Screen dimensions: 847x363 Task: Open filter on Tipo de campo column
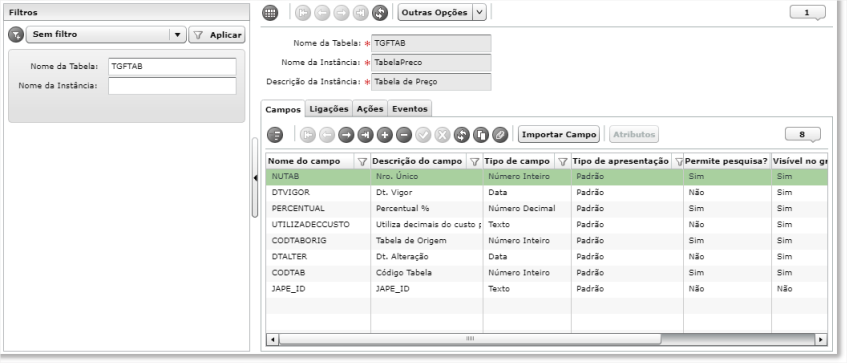(x=563, y=162)
